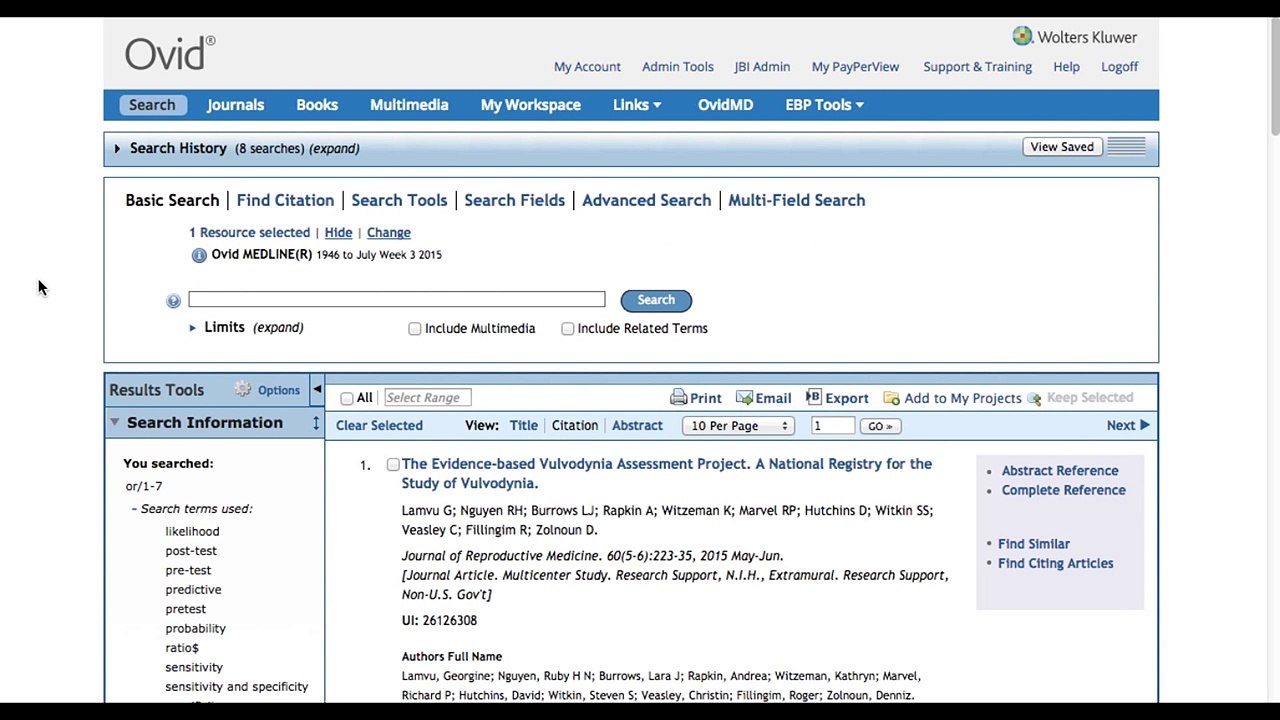Click Hide resource link
The image size is (1280, 720).
click(x=338, y=233)
